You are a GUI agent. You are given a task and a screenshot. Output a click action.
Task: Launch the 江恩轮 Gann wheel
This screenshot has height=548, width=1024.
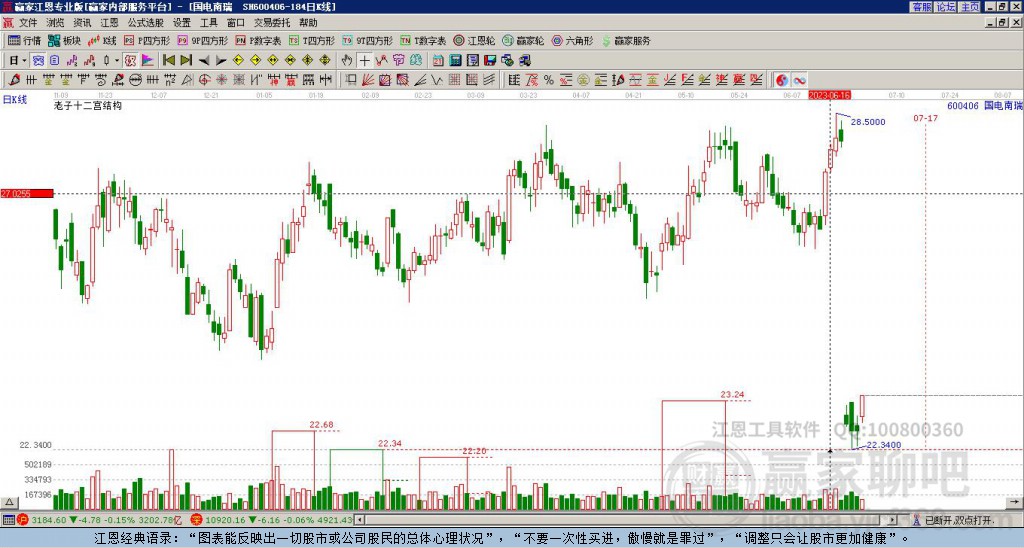(474, 40)
